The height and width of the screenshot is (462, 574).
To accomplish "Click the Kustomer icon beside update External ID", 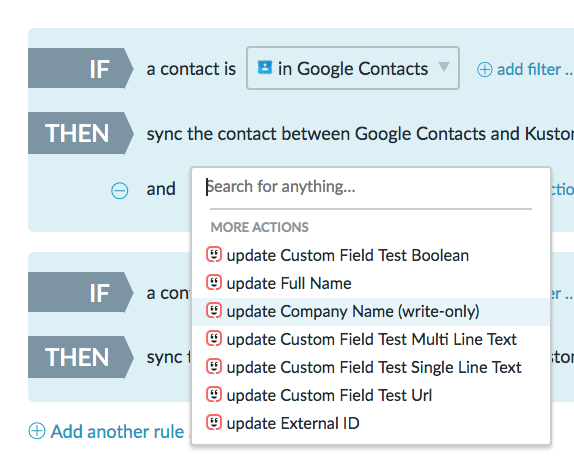I will pos(214,423).
